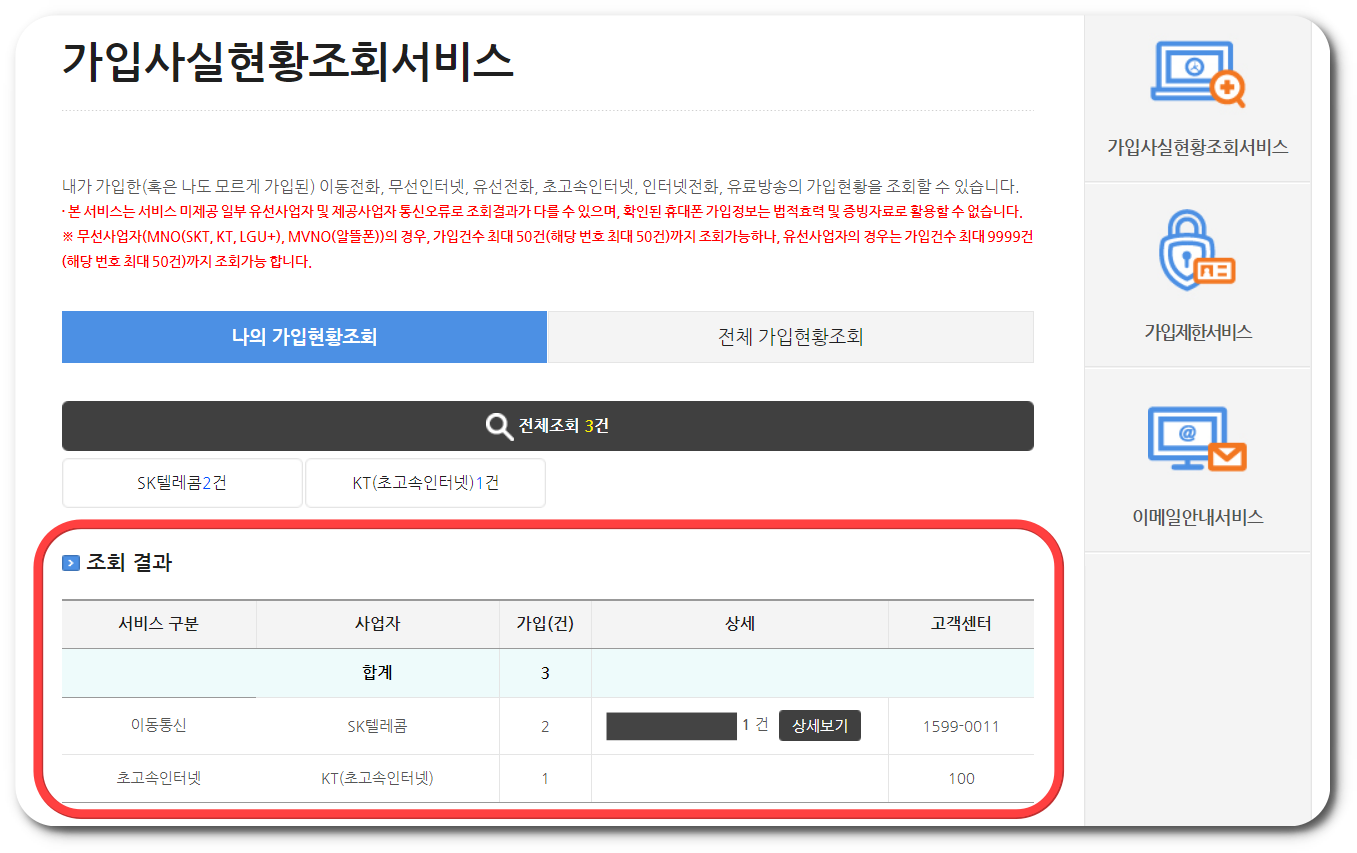
Task: Click the blue arrow beside 조회 결과
Action: coord(70,562)
